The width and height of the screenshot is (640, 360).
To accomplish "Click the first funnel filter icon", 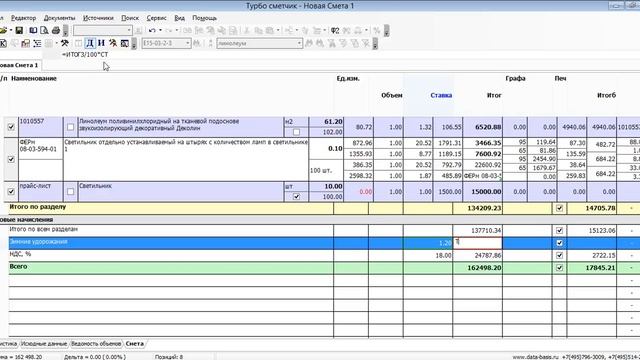I will click(332, 43).
